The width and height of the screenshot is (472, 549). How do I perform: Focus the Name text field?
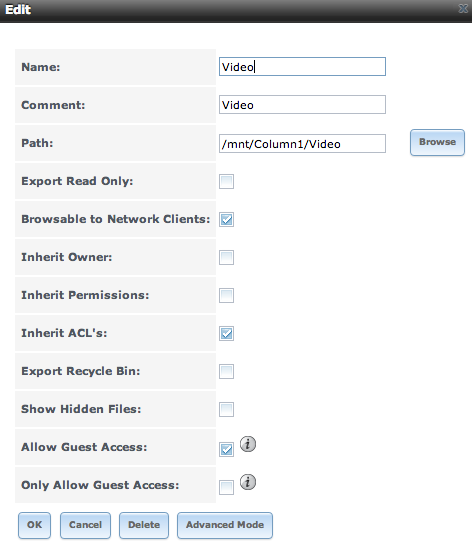tap(302, 67)
